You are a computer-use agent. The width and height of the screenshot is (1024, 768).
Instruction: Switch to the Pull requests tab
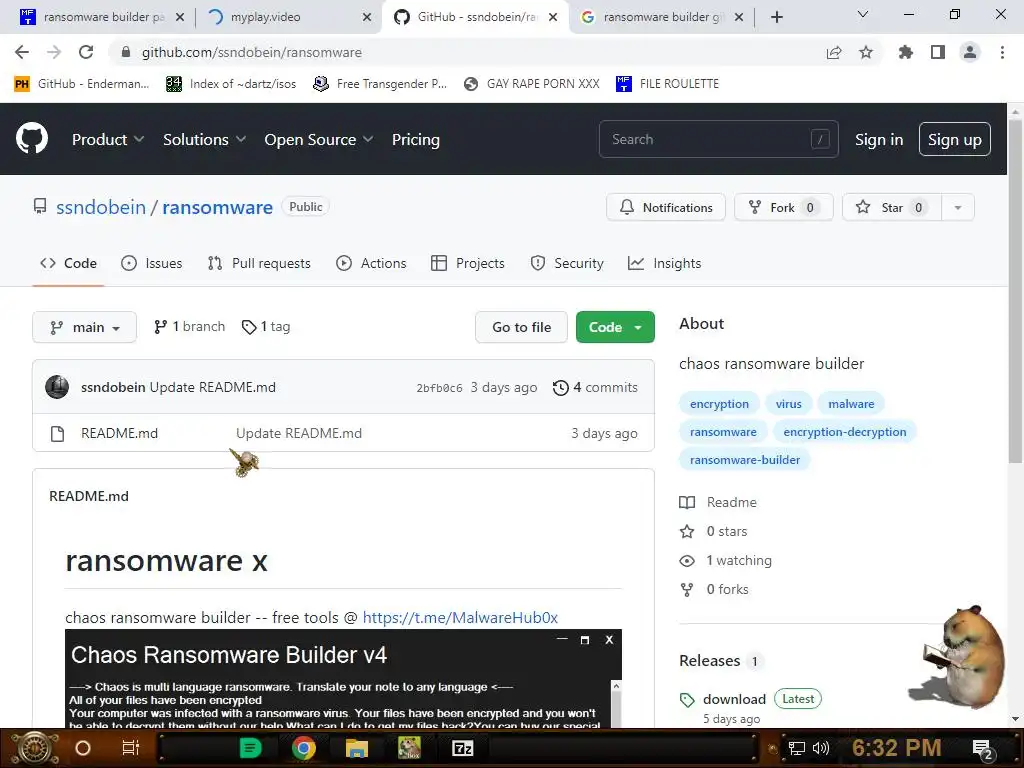click(x=259, y=263)
